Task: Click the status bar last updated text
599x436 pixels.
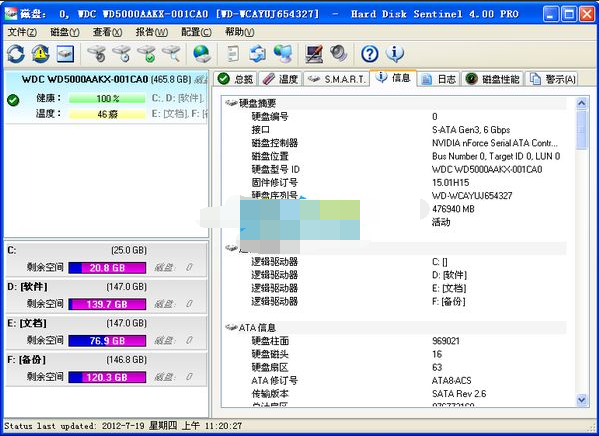Action: pos(123,426)
